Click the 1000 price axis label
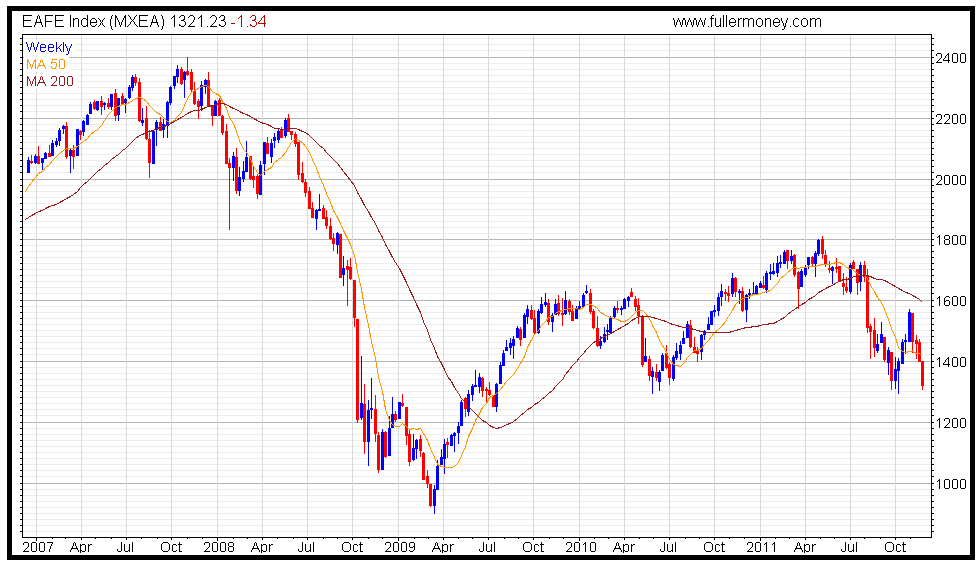This screenshot has height=561, width=978. click(951, 484)
